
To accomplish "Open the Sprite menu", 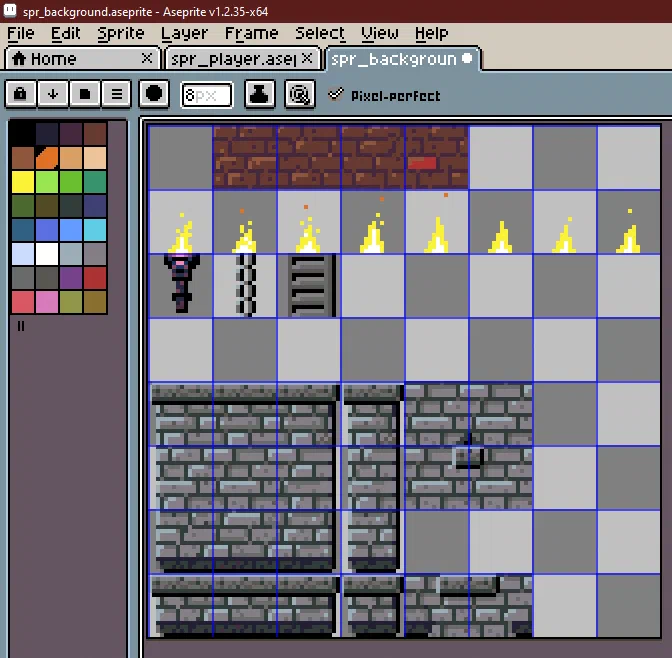I will pyautogui.click(x=120, y=33).
